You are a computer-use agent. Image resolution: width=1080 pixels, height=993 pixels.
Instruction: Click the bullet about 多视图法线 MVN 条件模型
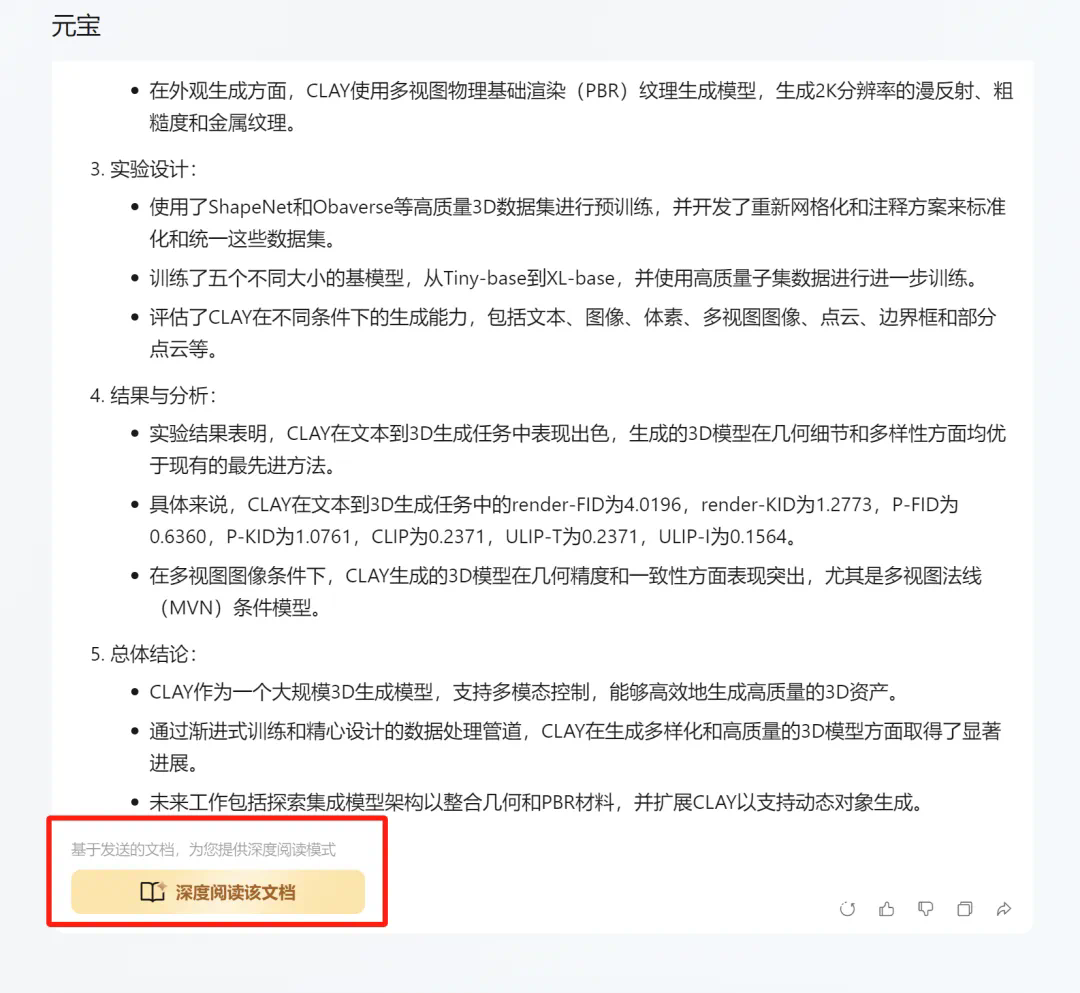(x=565, y=592)
